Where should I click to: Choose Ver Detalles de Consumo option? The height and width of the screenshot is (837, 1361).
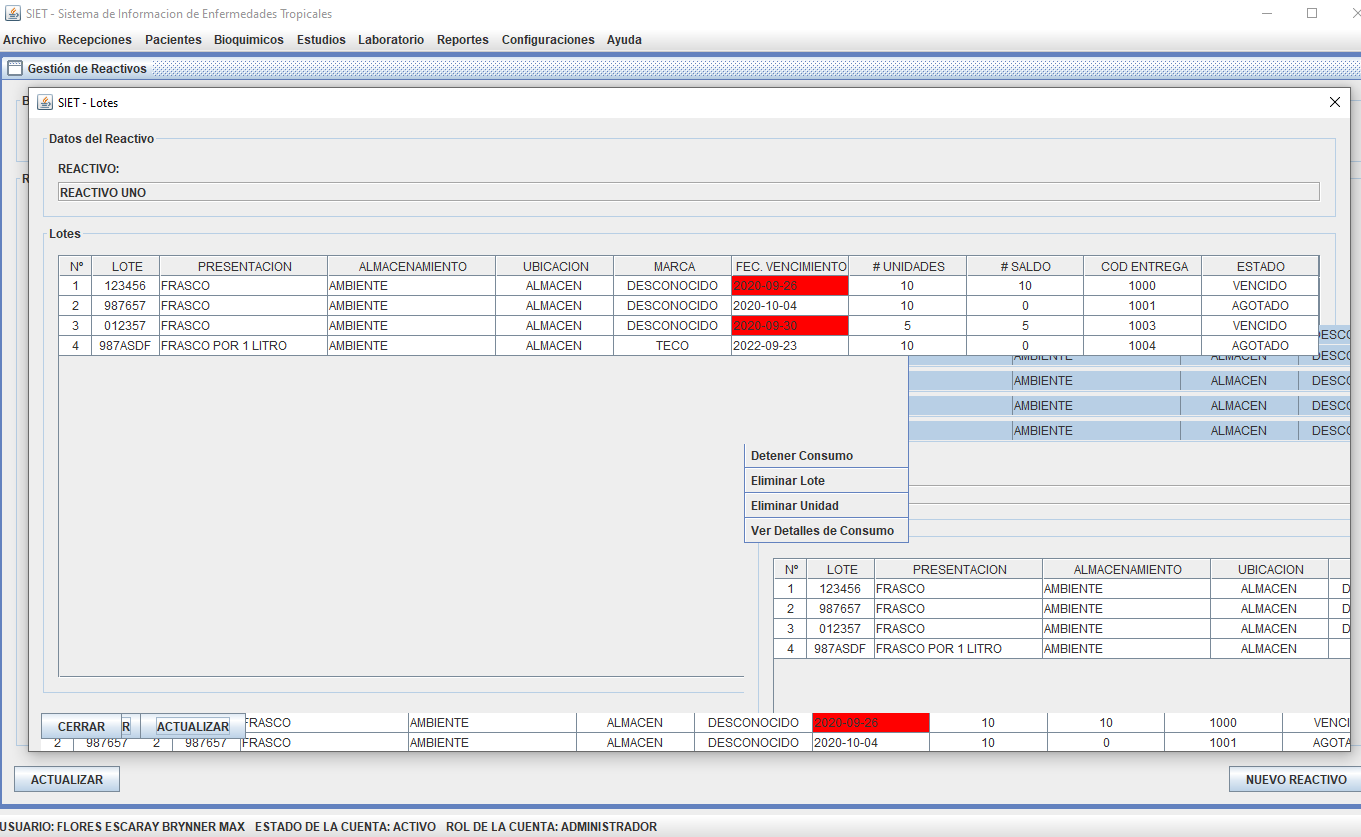826,531
